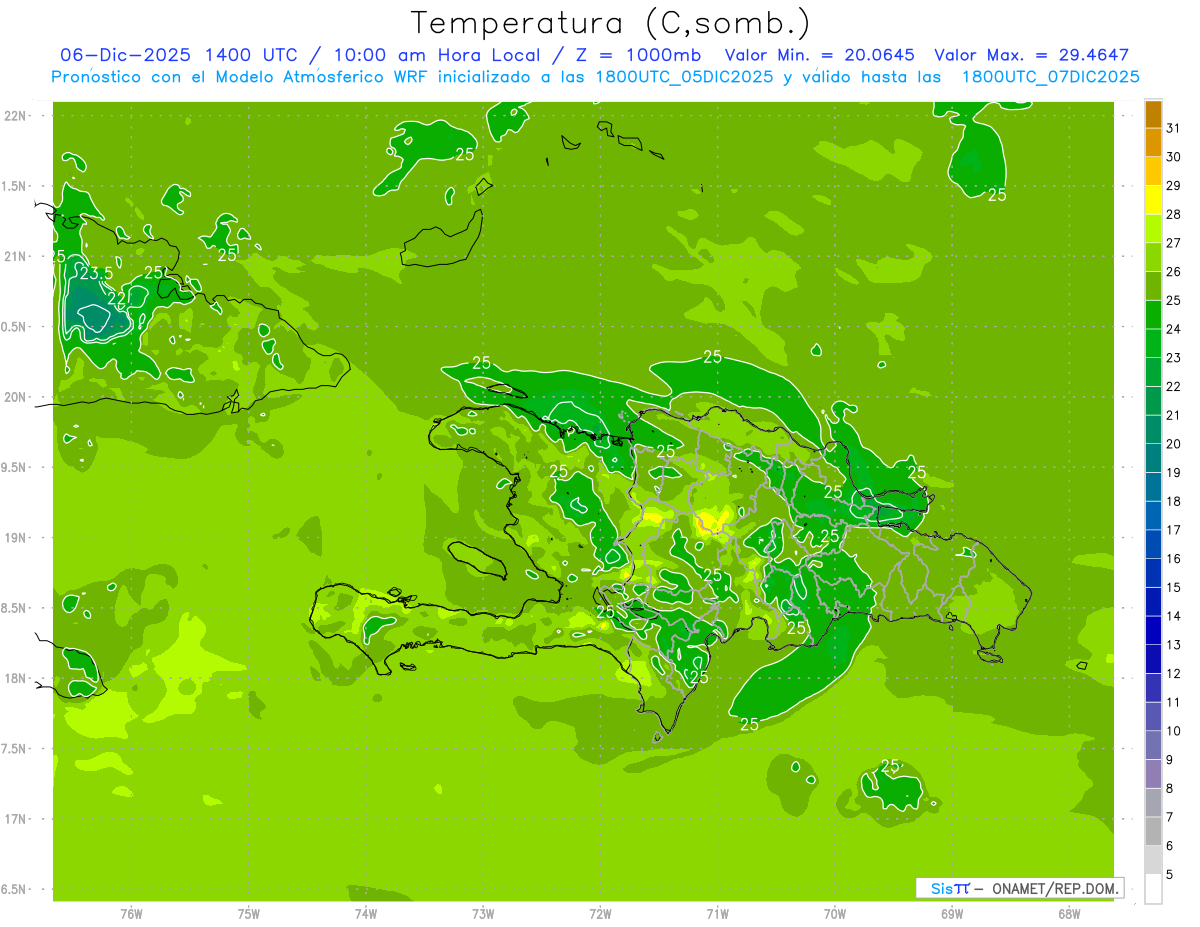Click the "31" colorbar value
This screenshot has width=1200, height=927.
point(1174,128)
